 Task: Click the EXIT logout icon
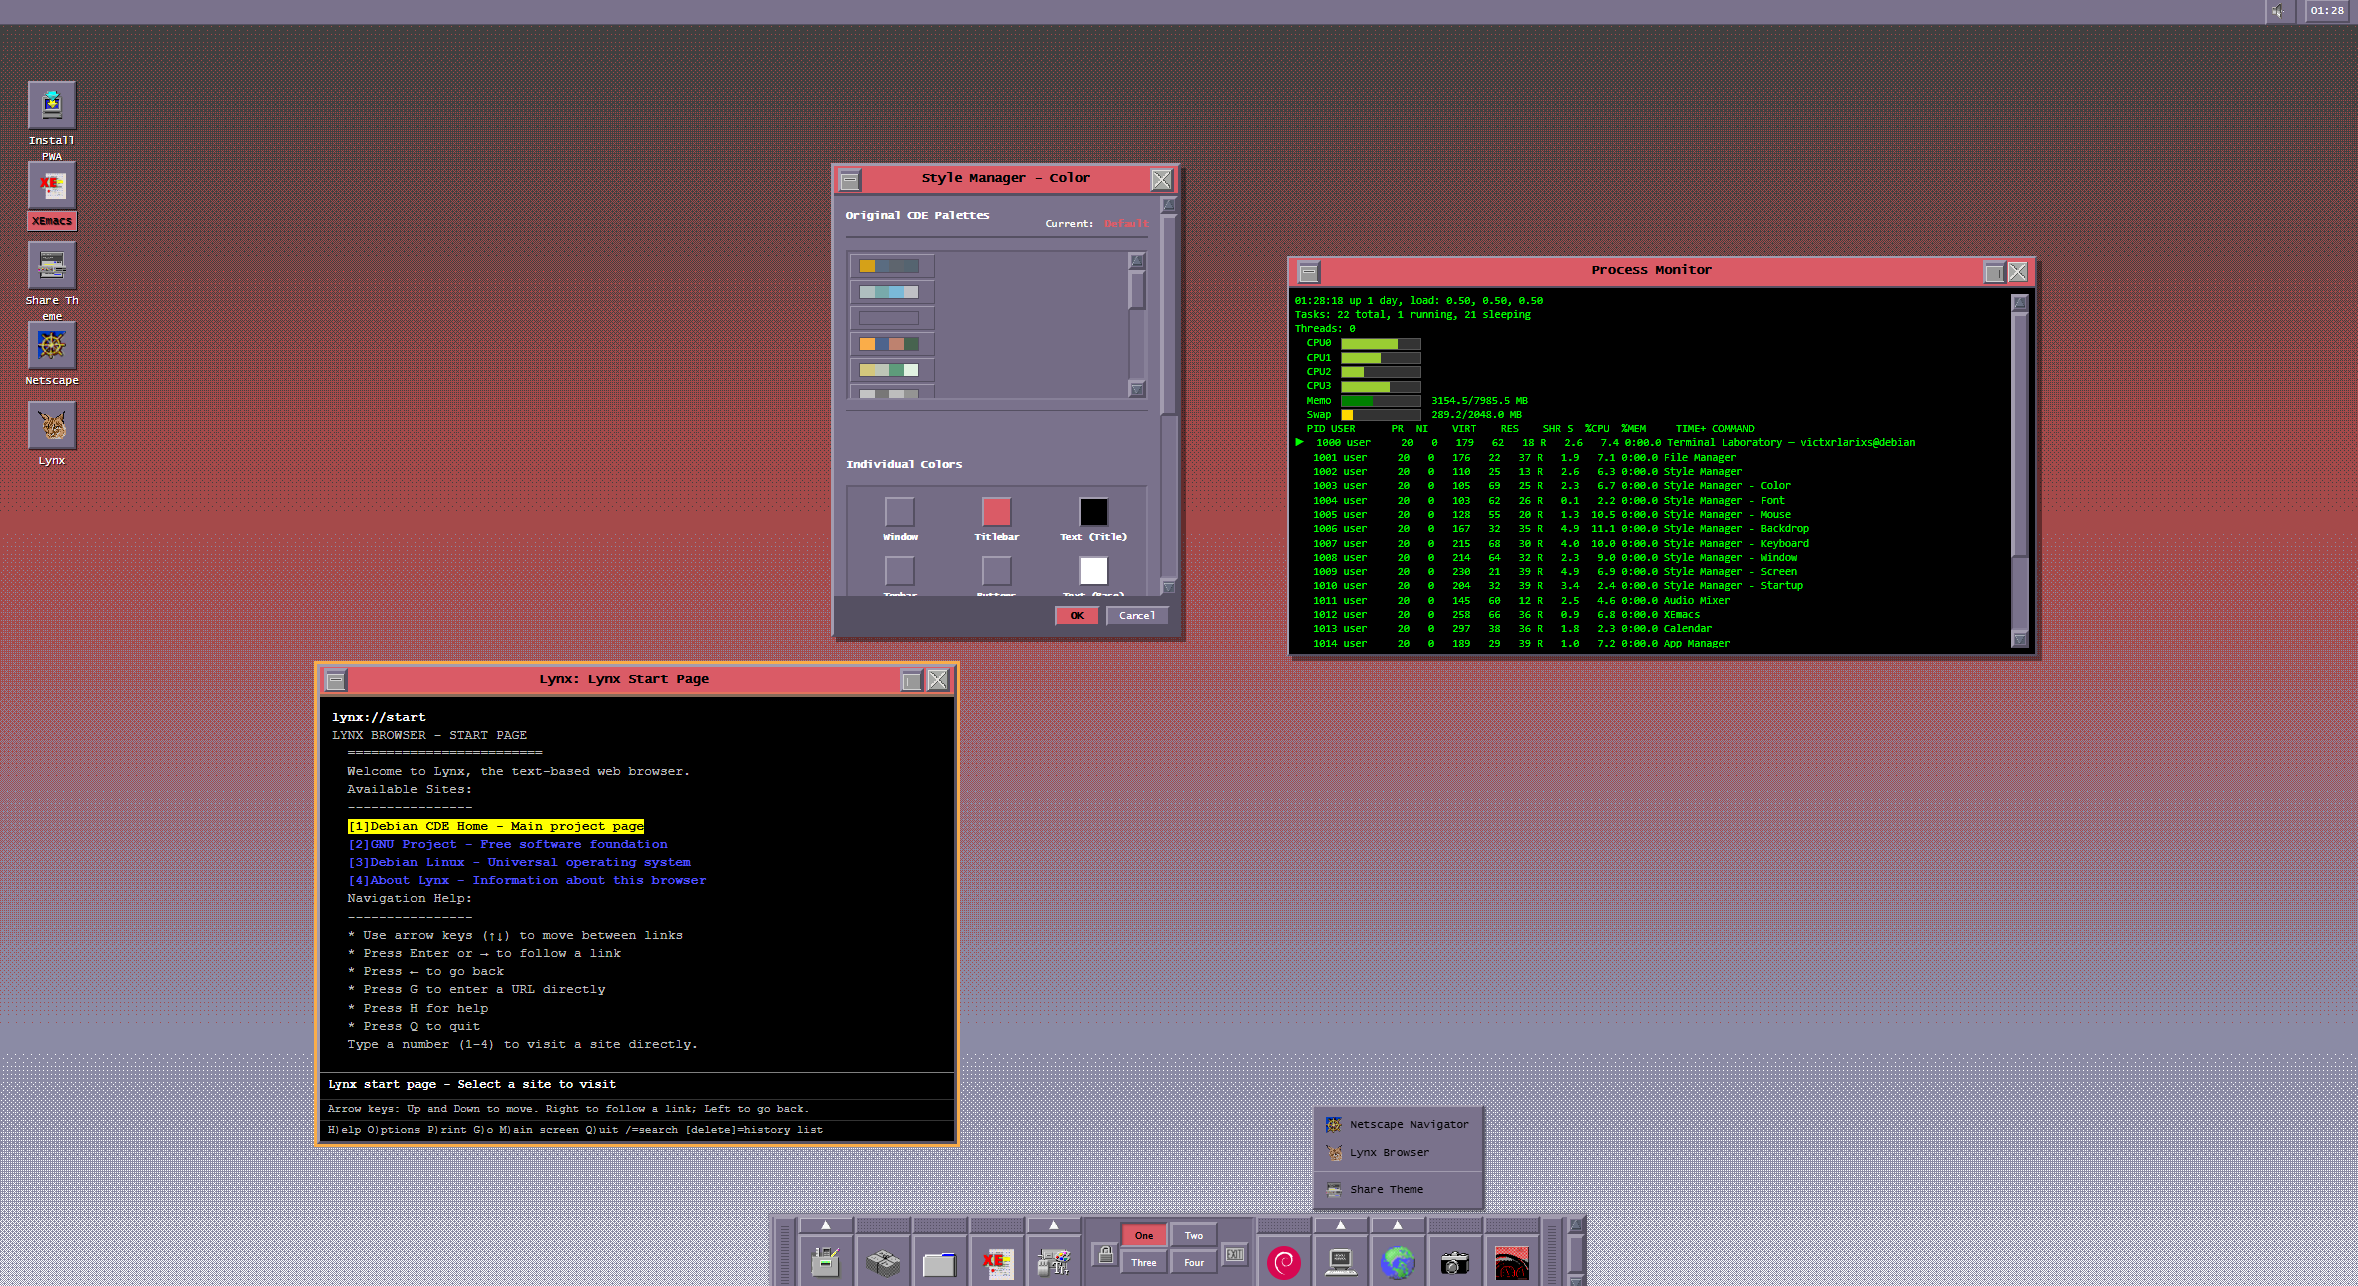[x=1235, y=1254]
